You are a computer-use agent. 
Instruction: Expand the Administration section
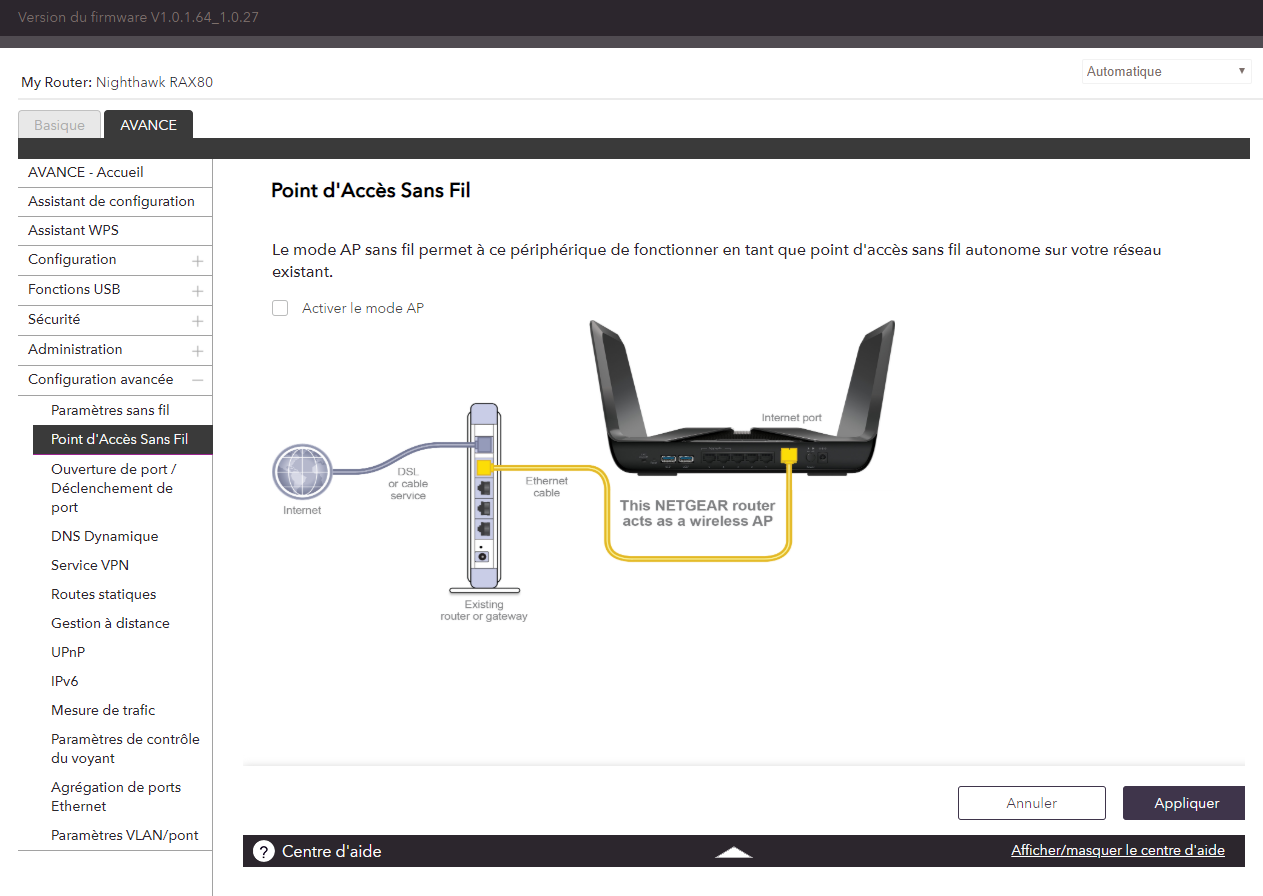(x=198, y=351)
